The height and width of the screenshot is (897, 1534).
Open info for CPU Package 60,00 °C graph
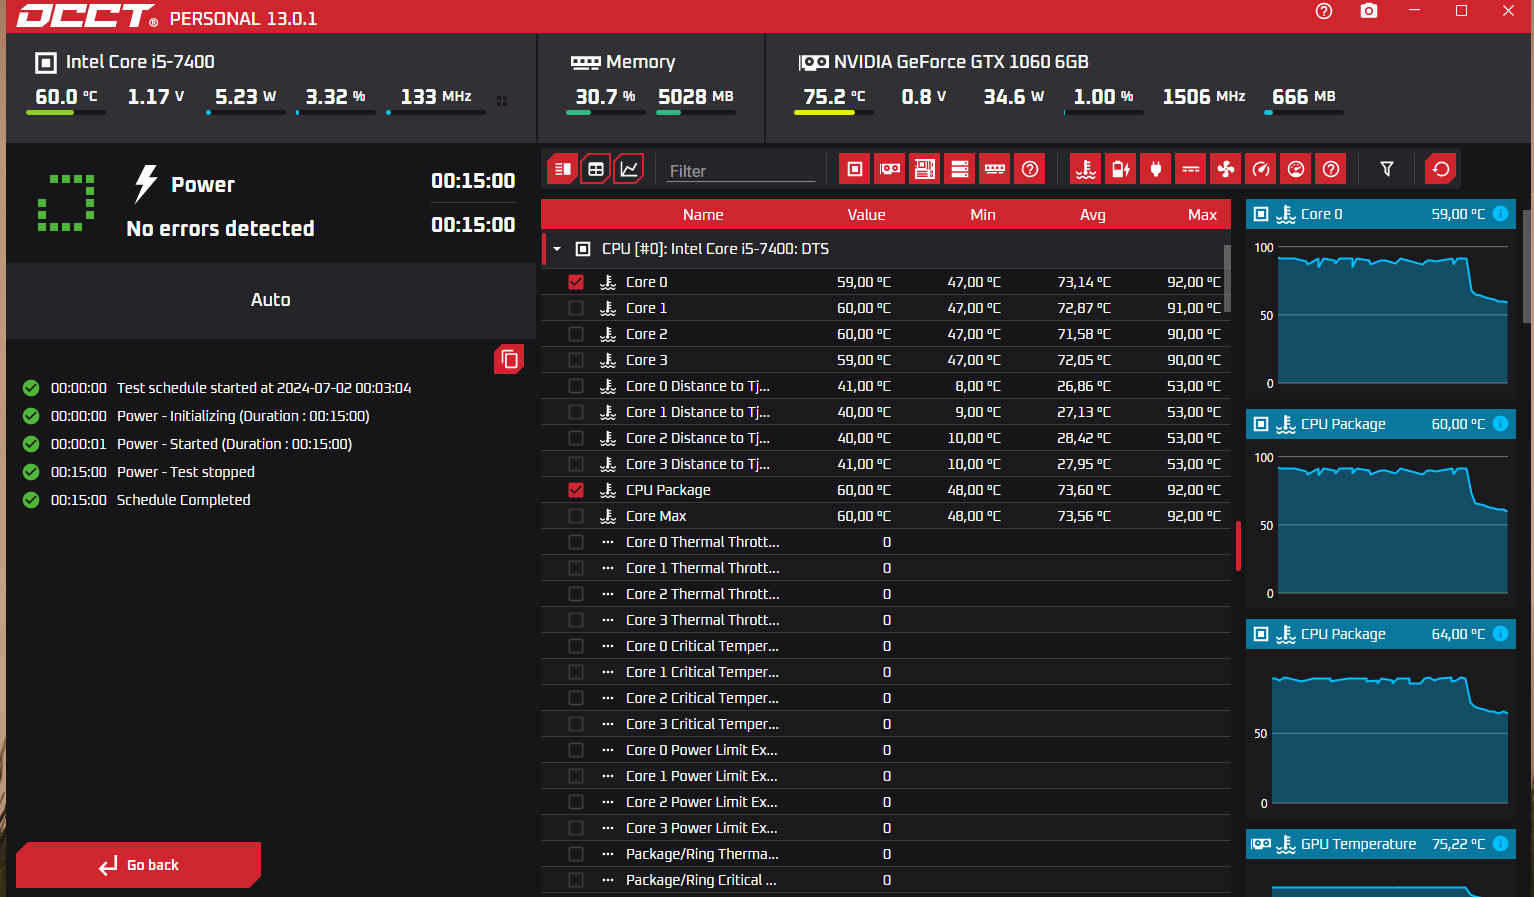point(1500,424)
